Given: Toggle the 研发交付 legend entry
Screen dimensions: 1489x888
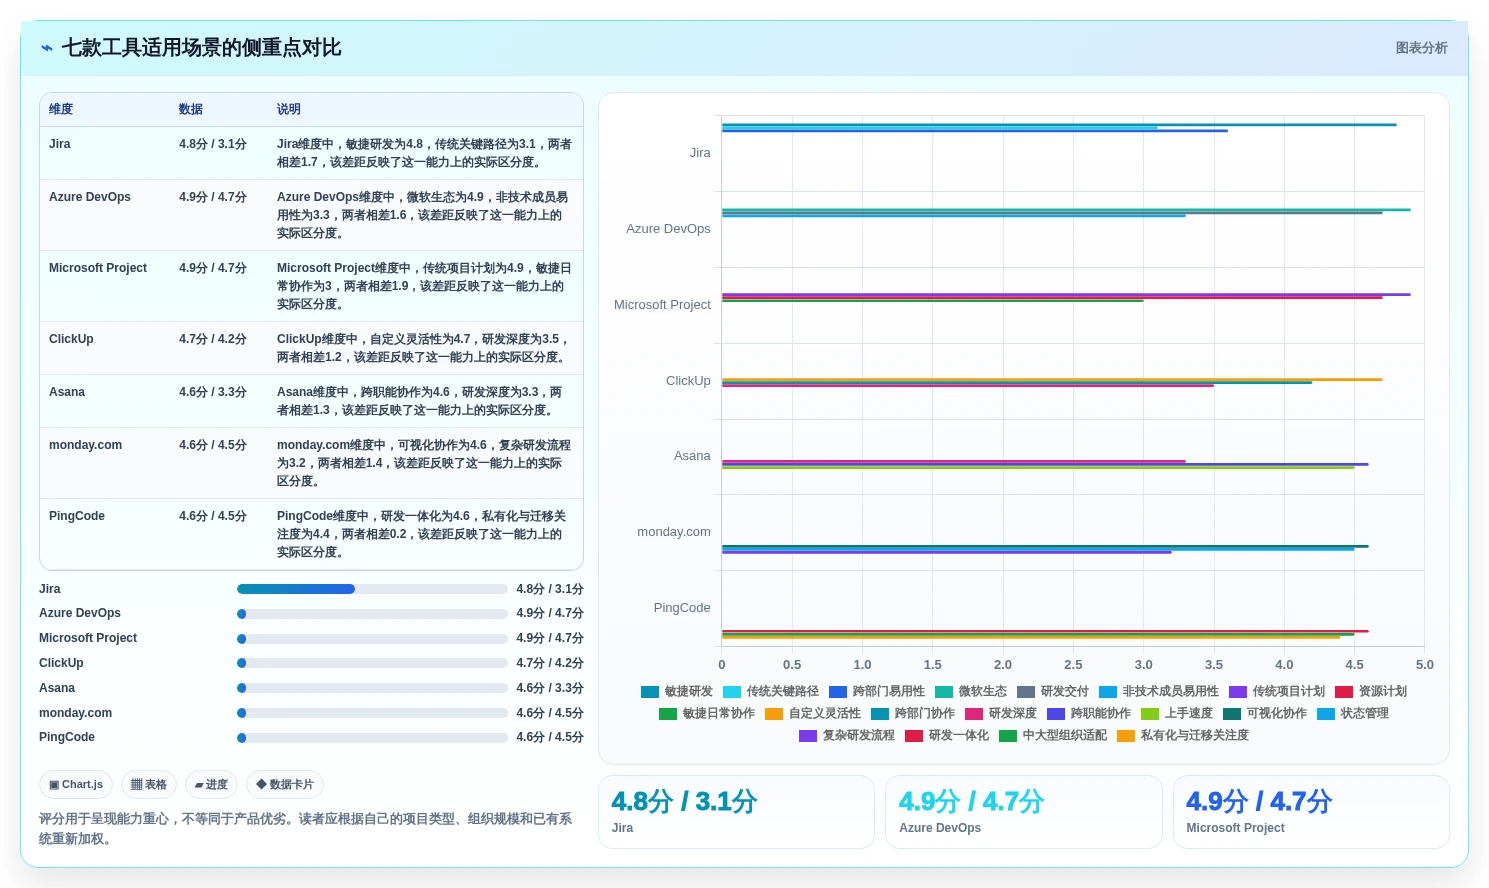Looking at the screenshot, I should (x=1053, y=692).
